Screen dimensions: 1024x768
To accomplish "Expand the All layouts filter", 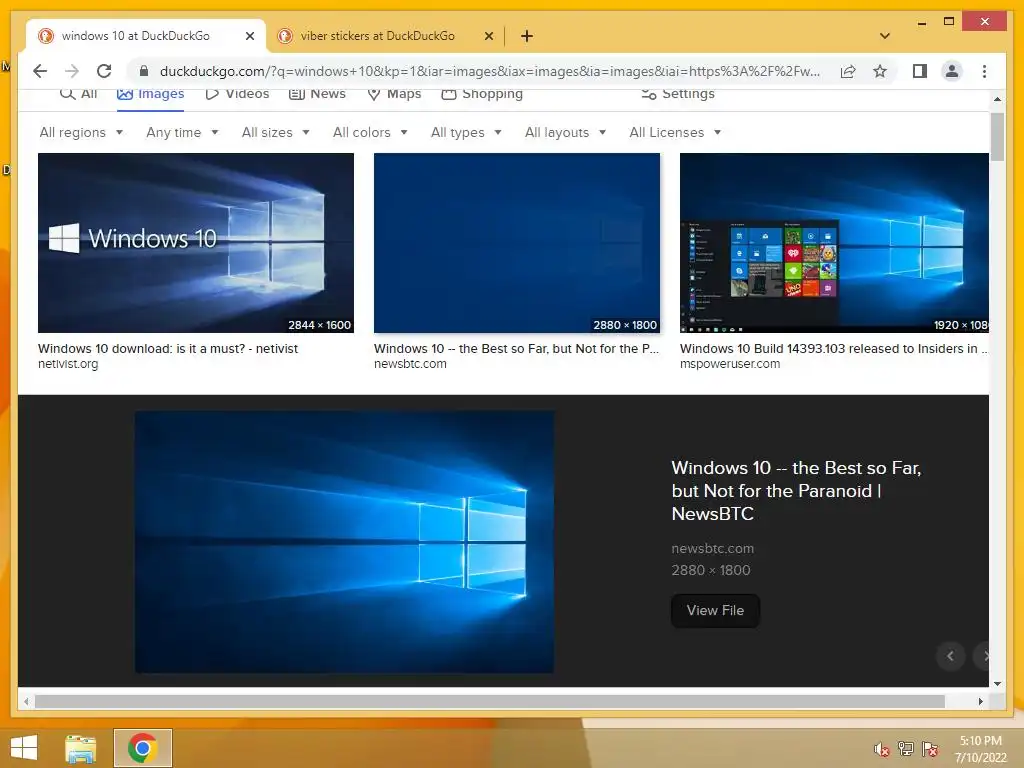I will point(566,133).
